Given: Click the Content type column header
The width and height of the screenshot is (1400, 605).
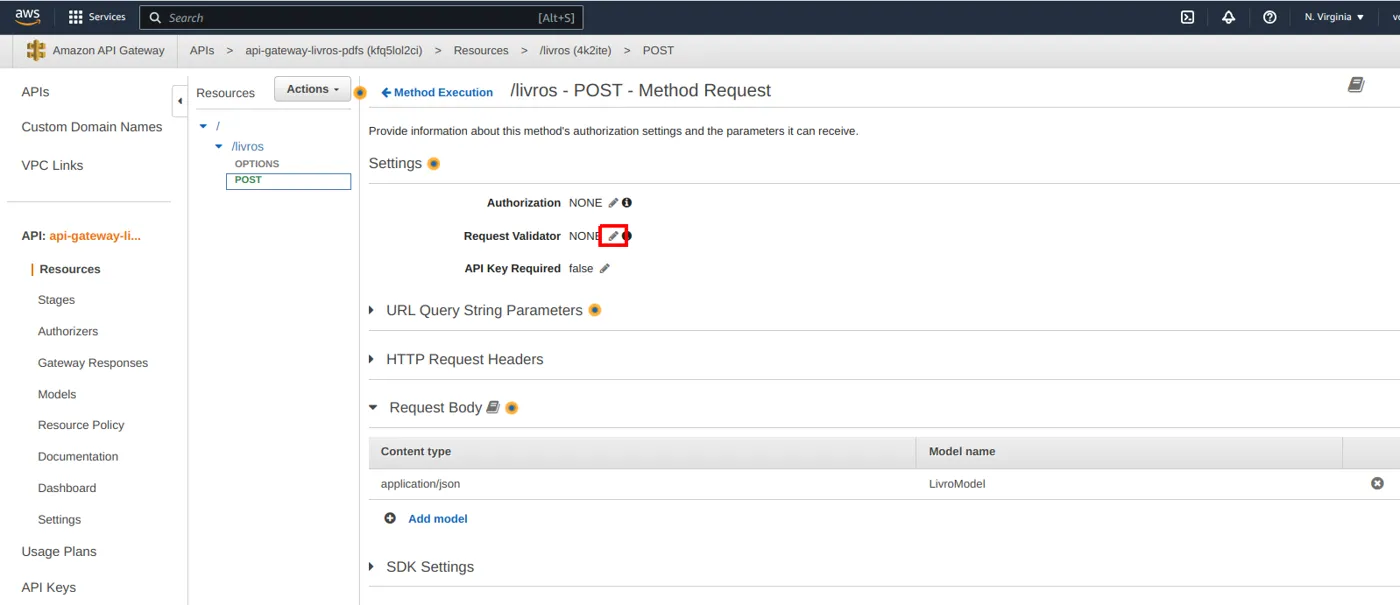Looking at the screenshot, I should point(642,452).
